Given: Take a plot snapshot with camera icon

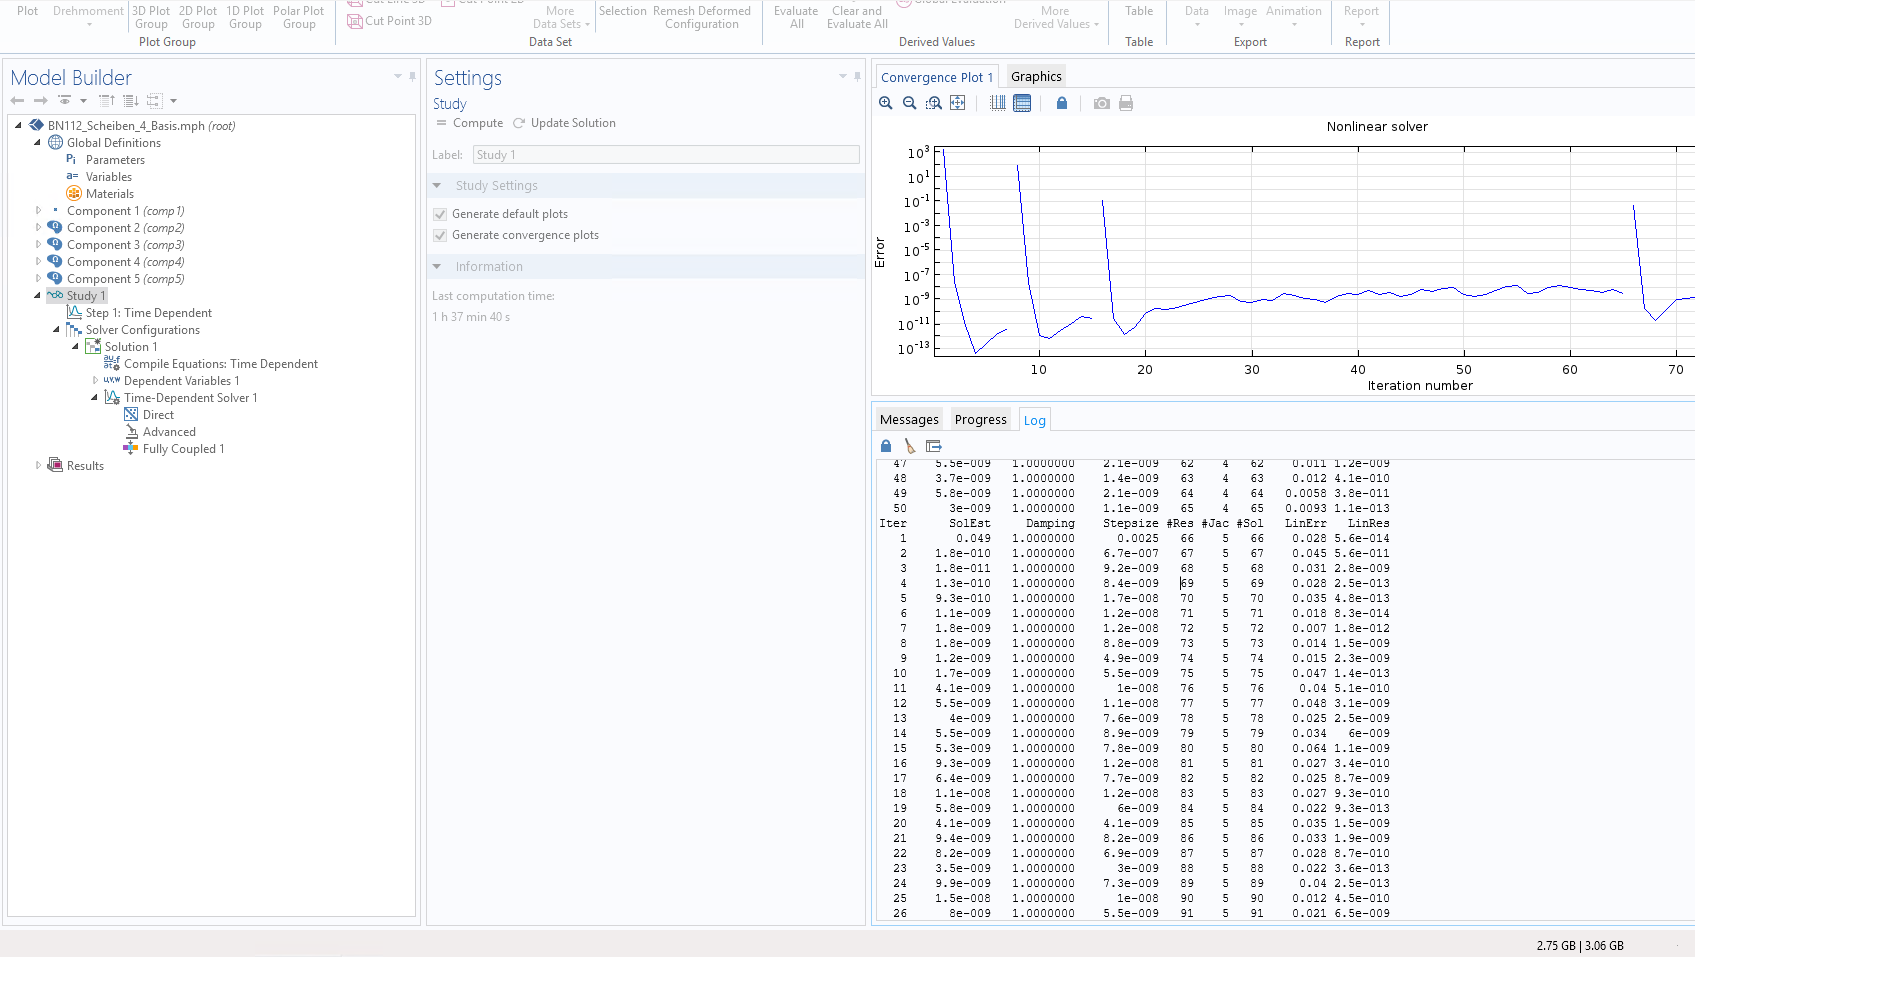Looking at the screenshot, I should click(x=1102, y=103).
